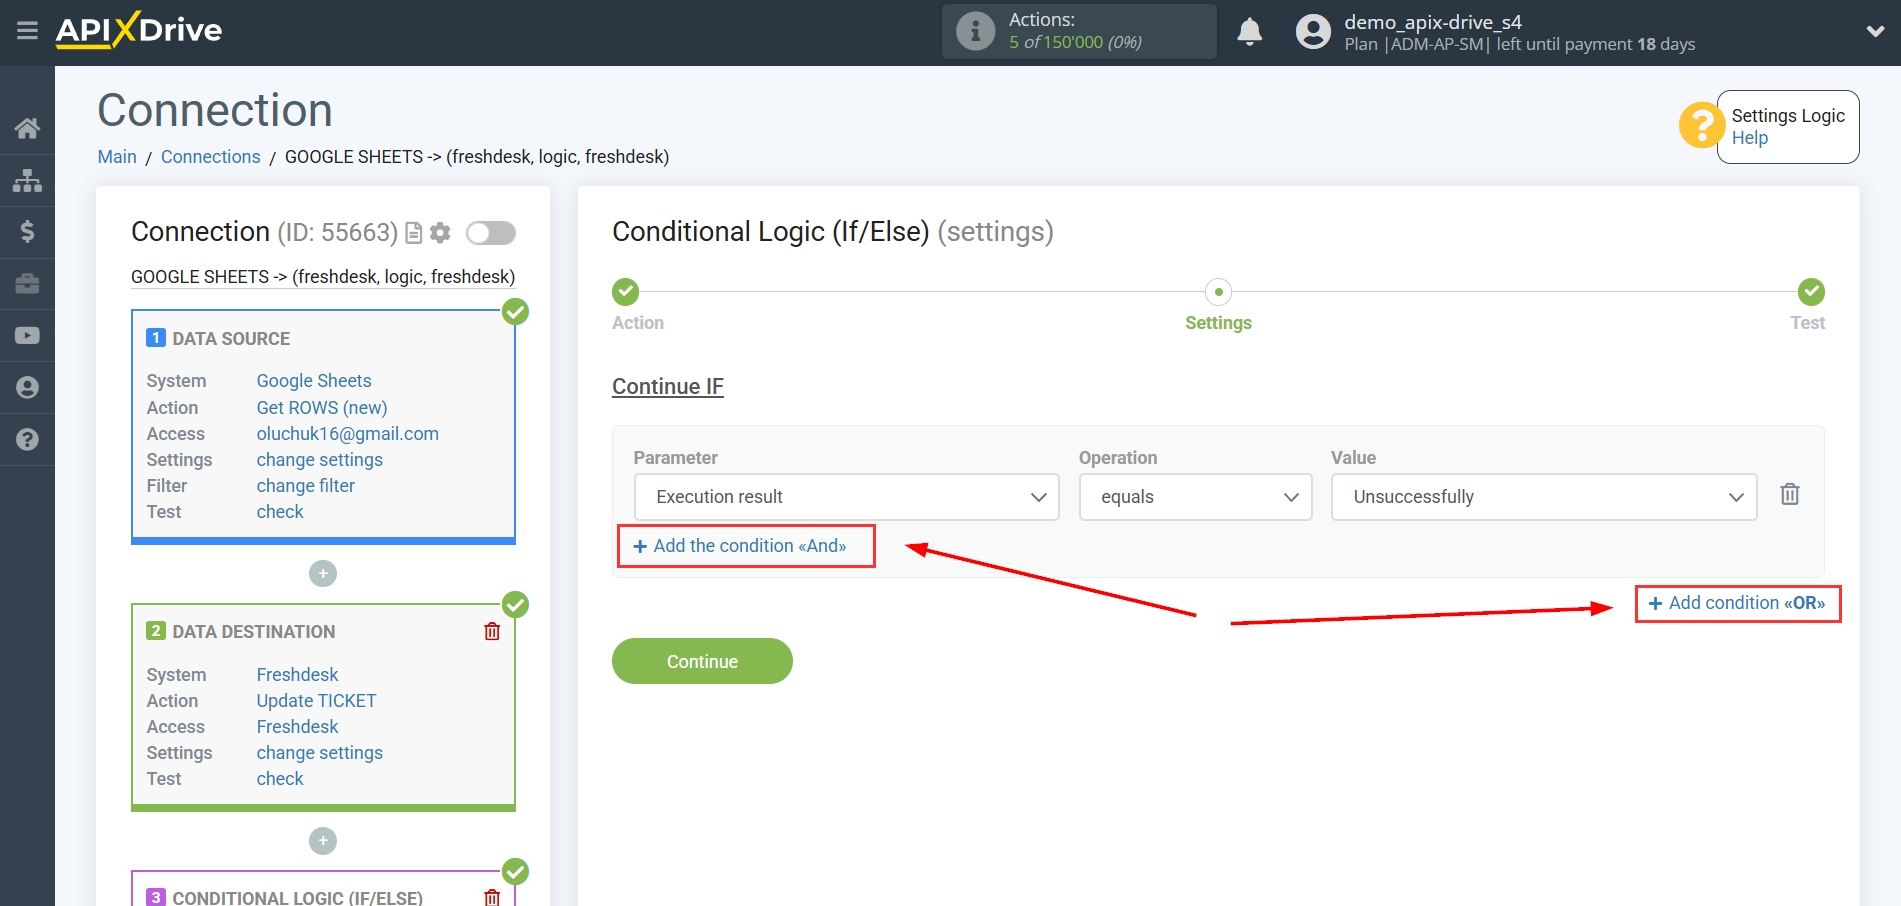Open the video tutorials sidebar icon
The image size is (1901, 906).
27,336
